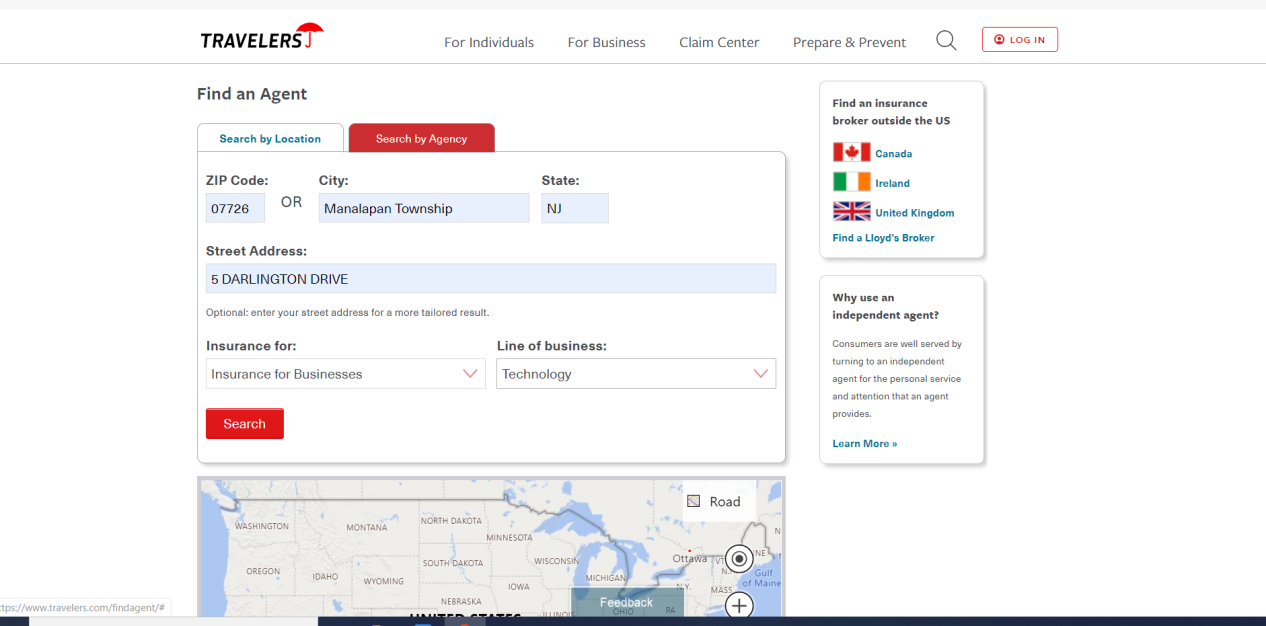Click the Learn More link

pos(865,443)
